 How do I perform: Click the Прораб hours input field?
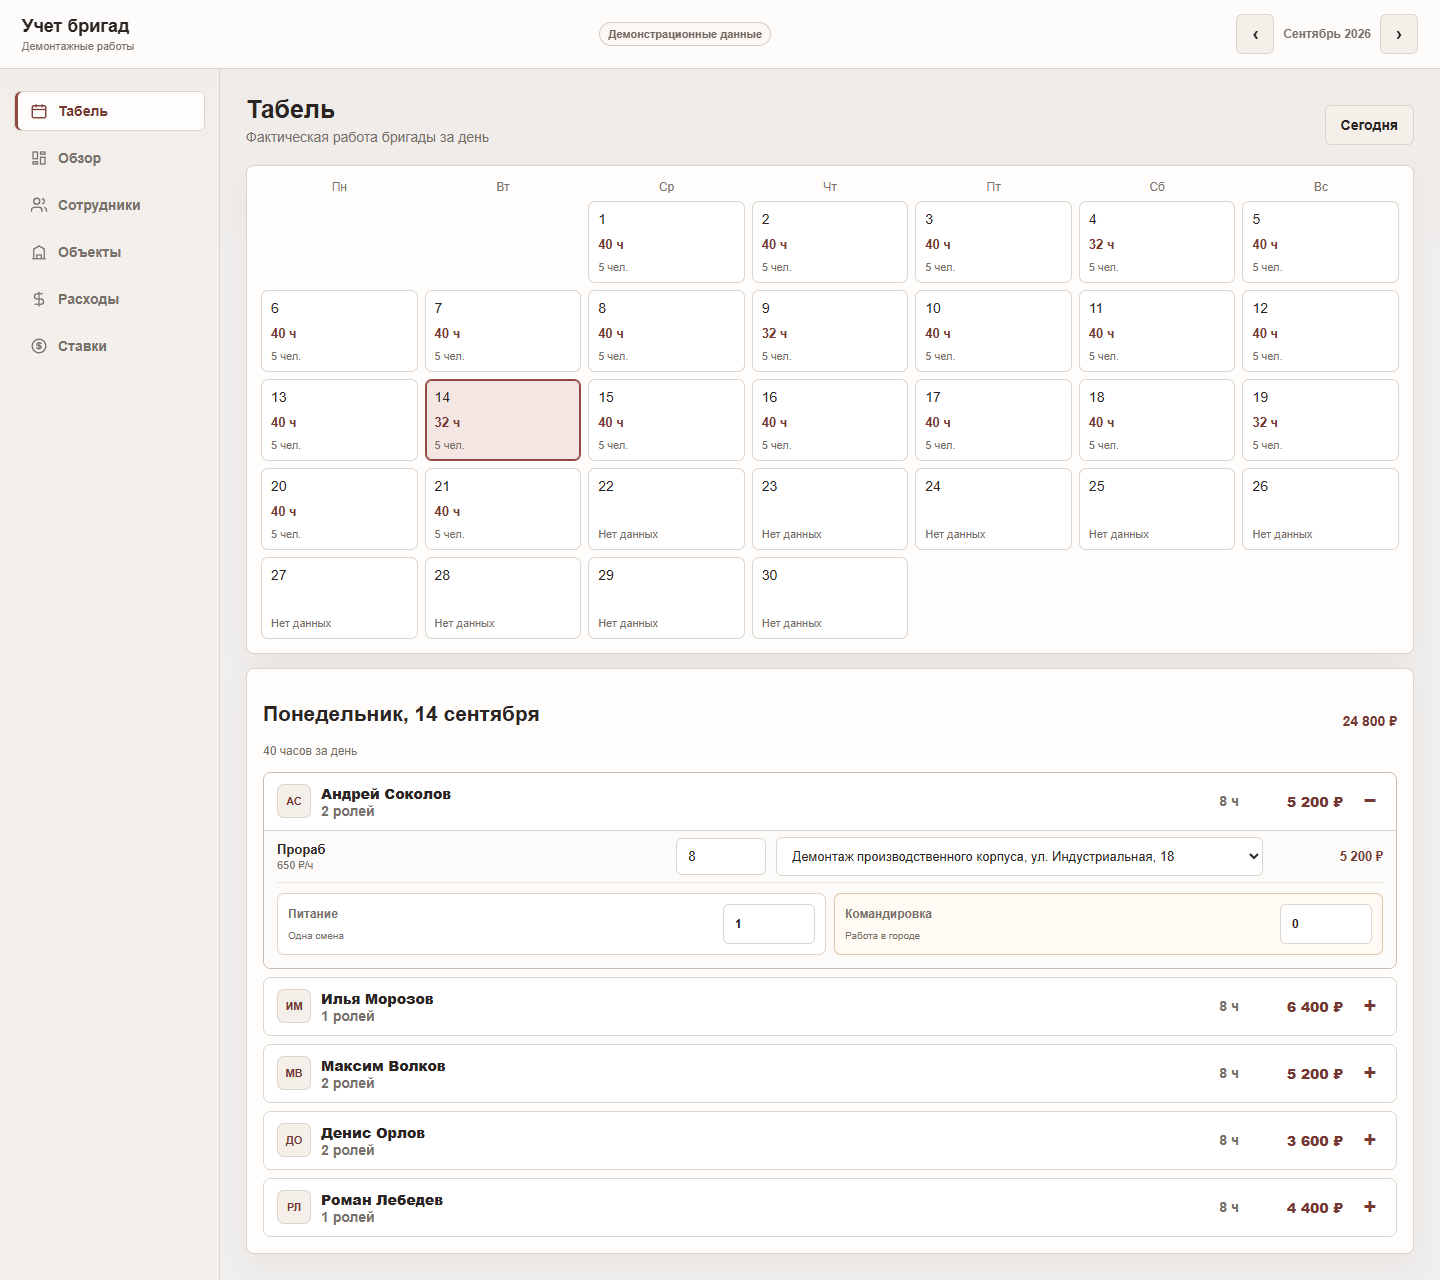click(x=721, y=856)
